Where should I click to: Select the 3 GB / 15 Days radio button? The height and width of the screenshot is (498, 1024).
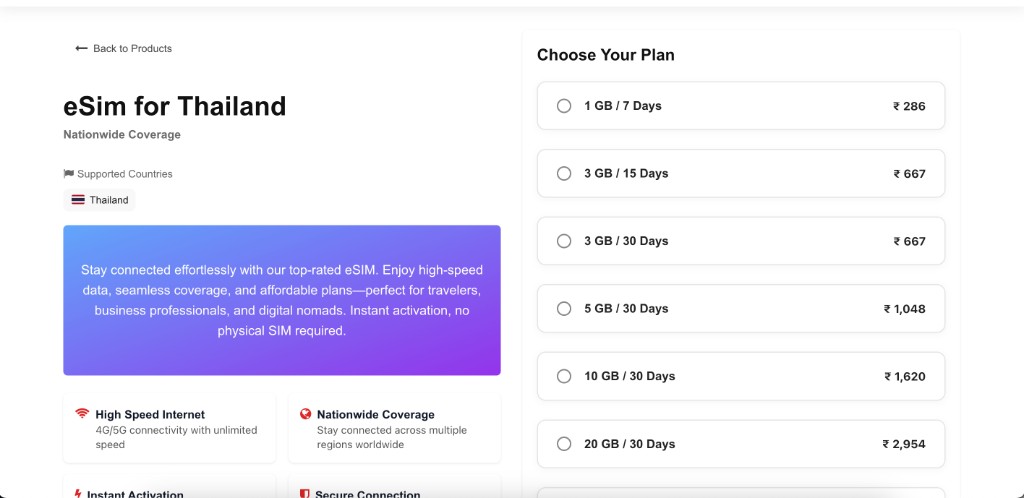click(x=564, y=173)
